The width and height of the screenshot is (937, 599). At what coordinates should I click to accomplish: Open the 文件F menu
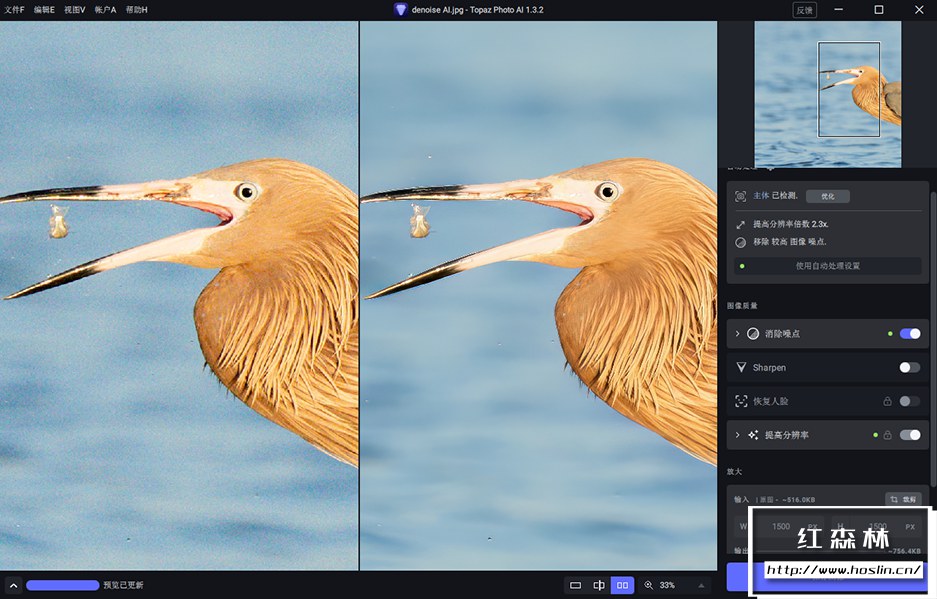(x=14, y=9)
